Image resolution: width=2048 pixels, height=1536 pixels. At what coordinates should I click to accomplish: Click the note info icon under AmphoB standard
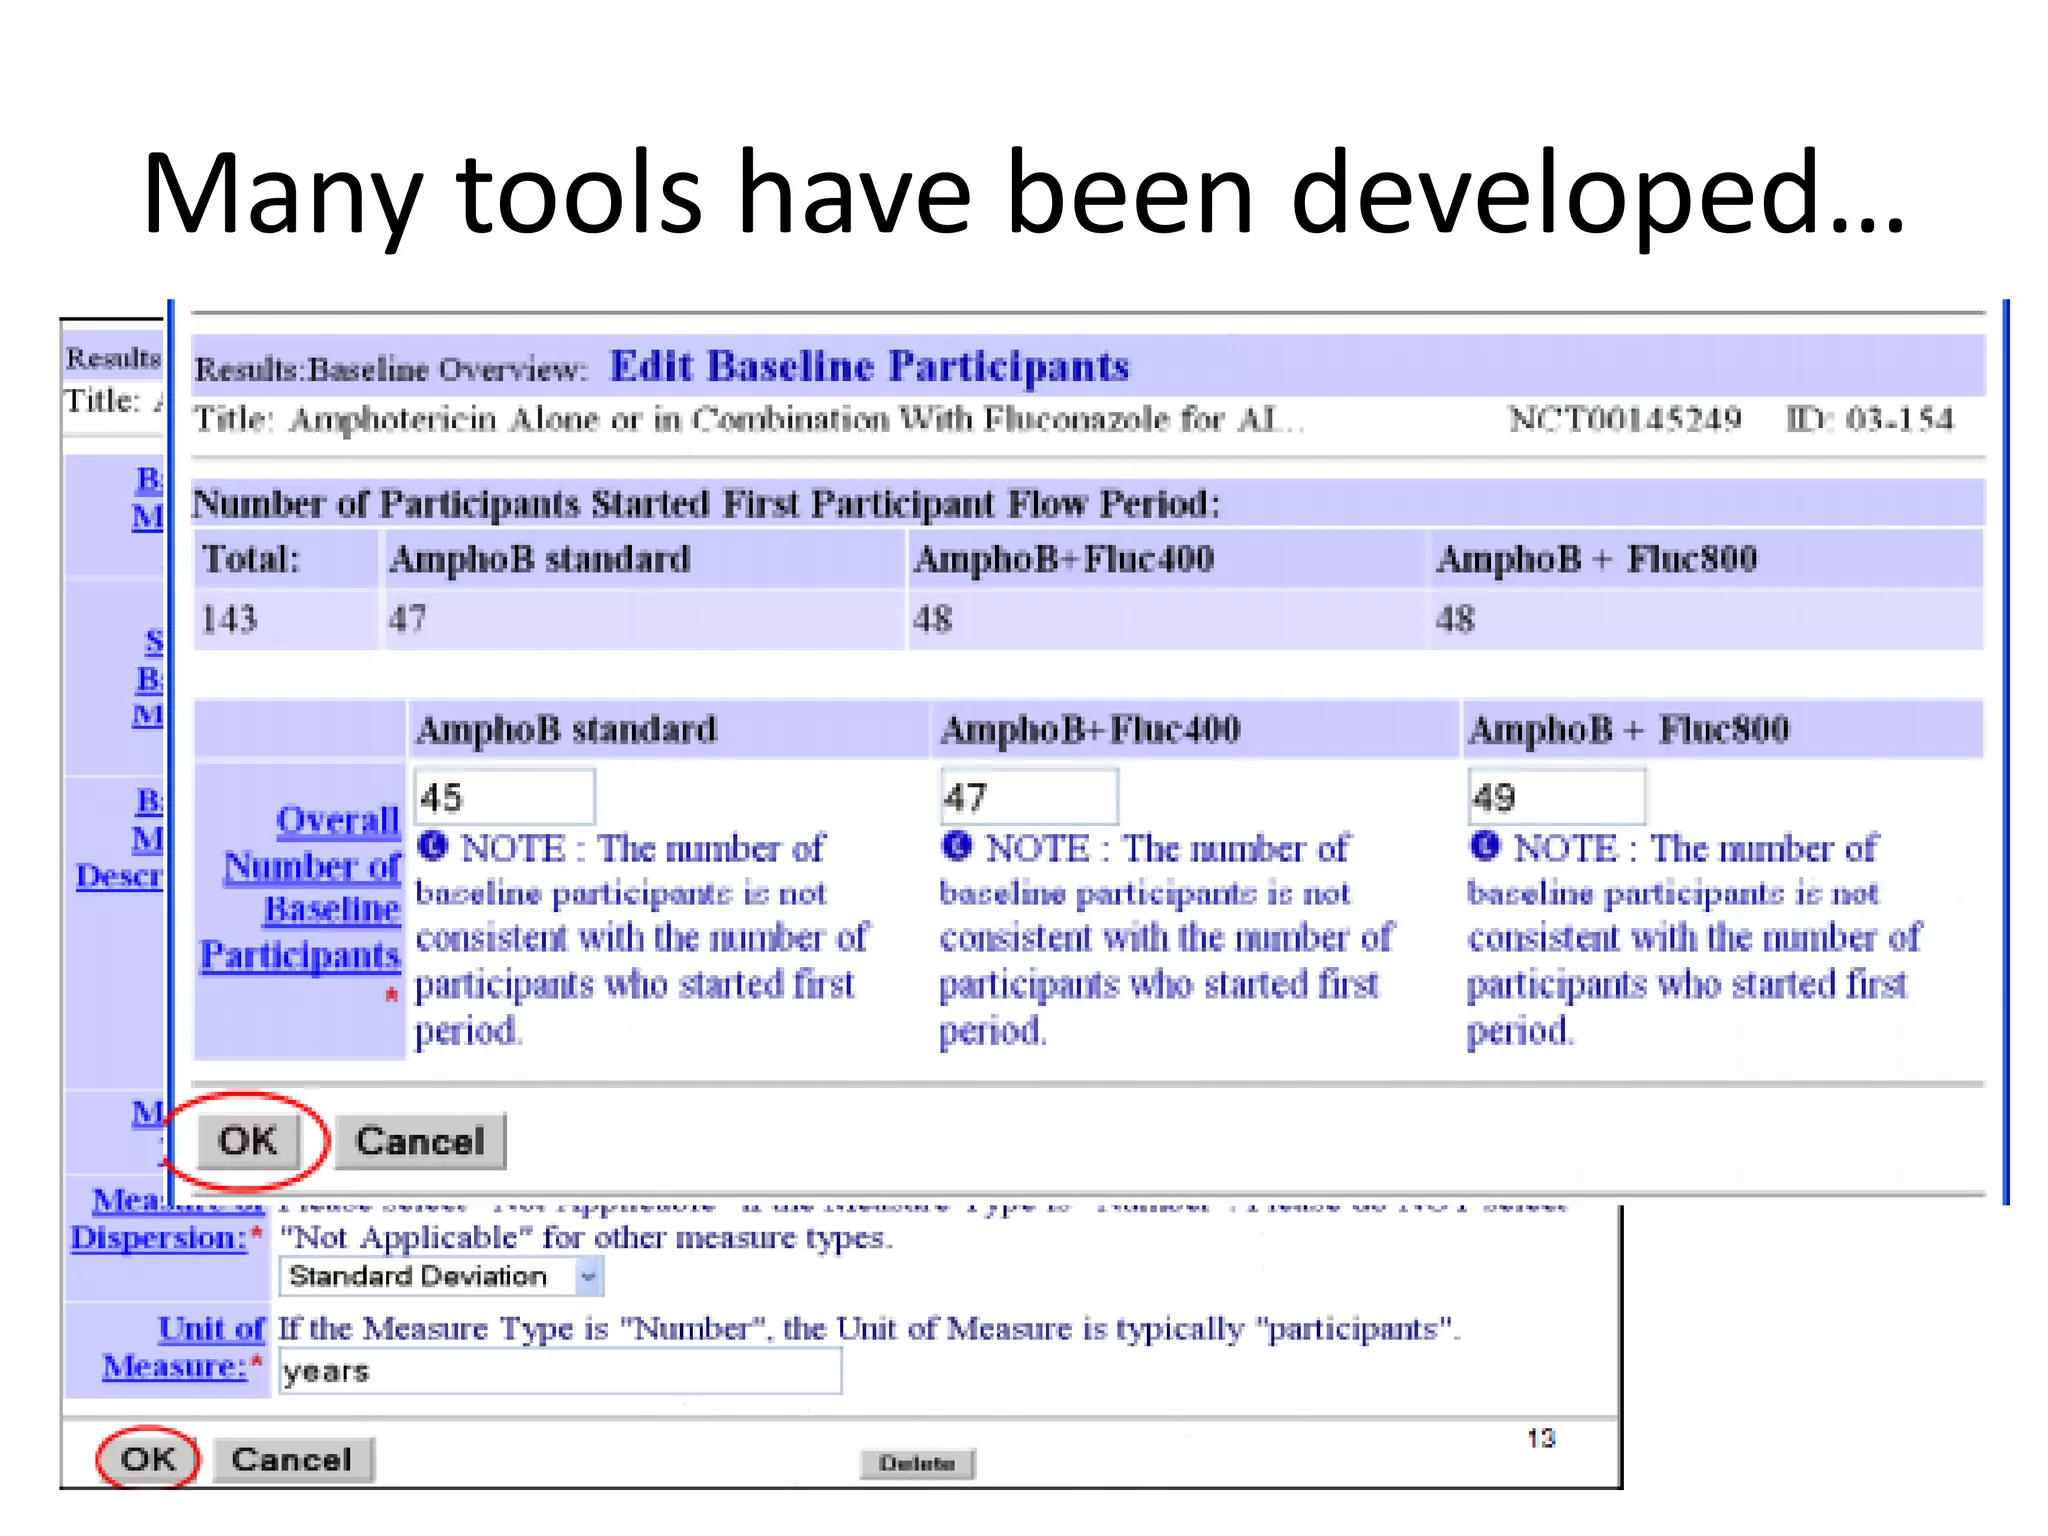pos(432,846)
